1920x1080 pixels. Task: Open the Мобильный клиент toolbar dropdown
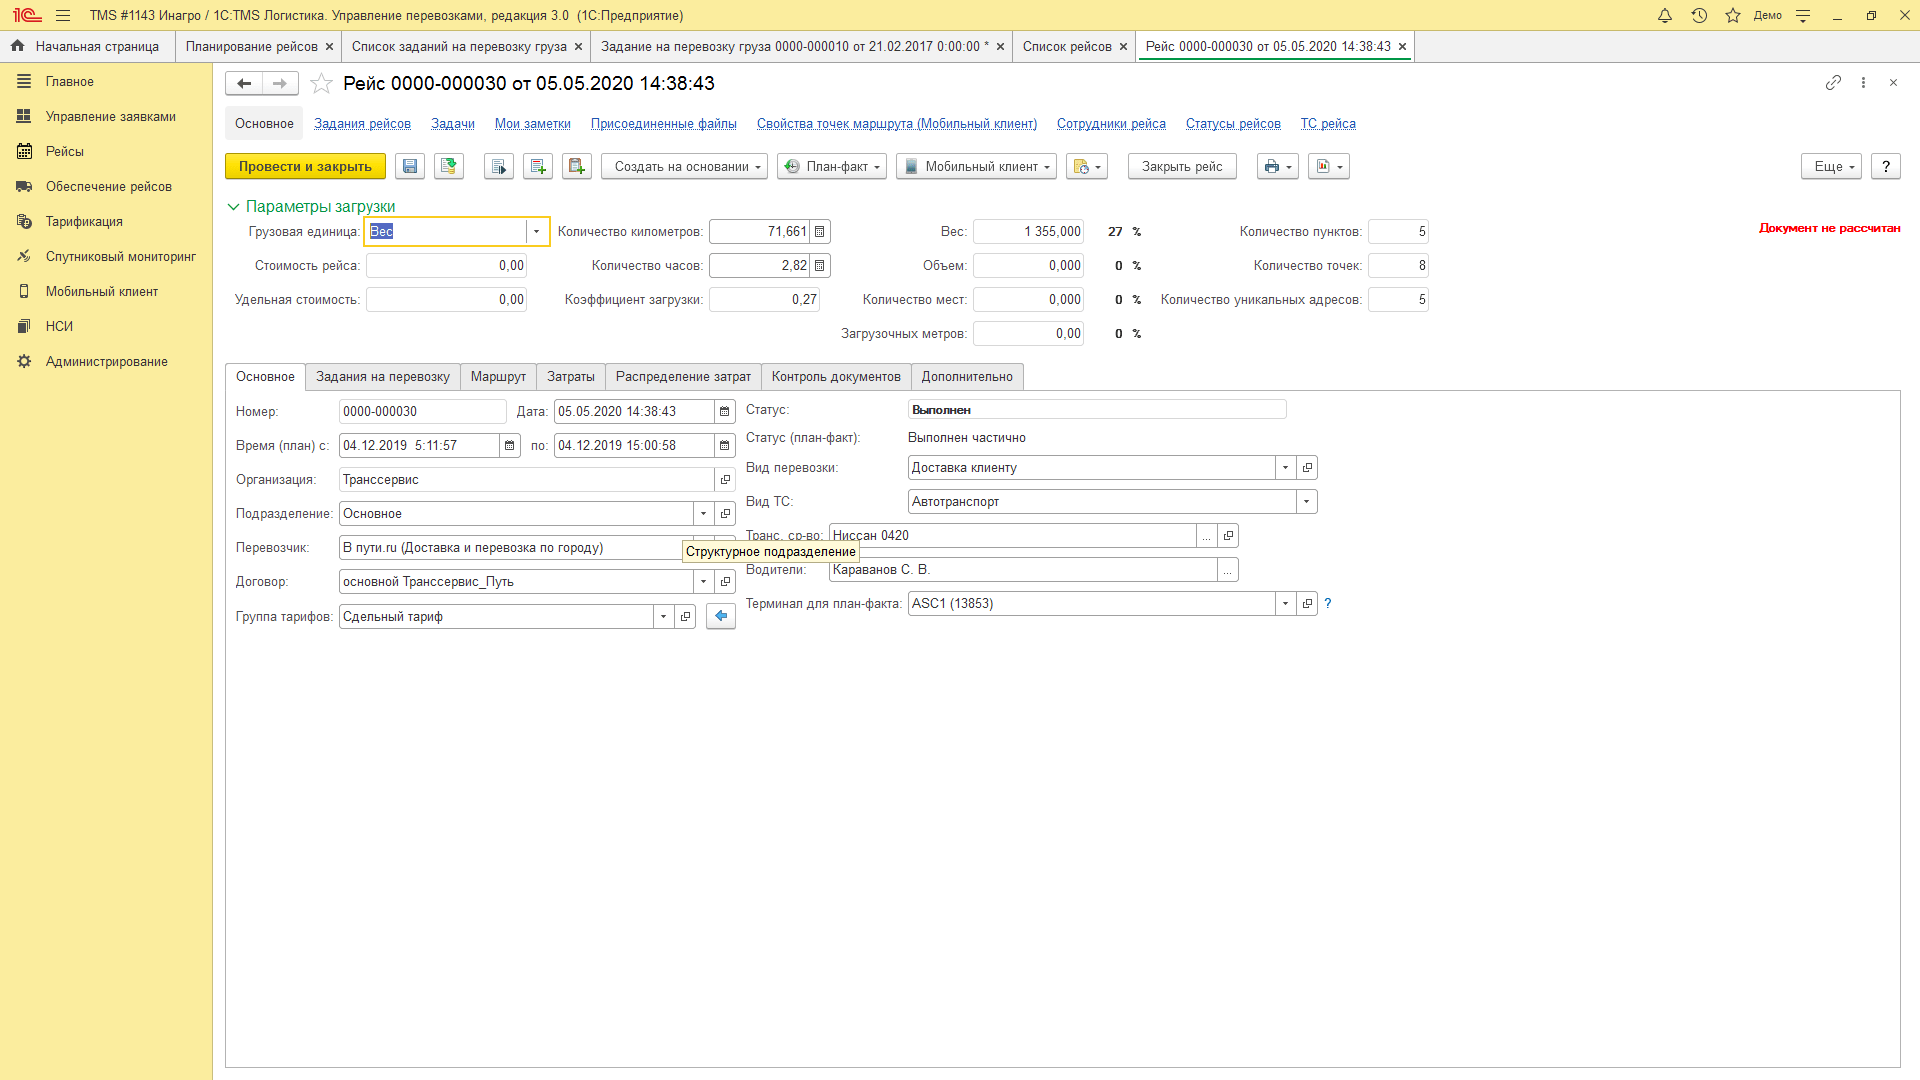977,167
